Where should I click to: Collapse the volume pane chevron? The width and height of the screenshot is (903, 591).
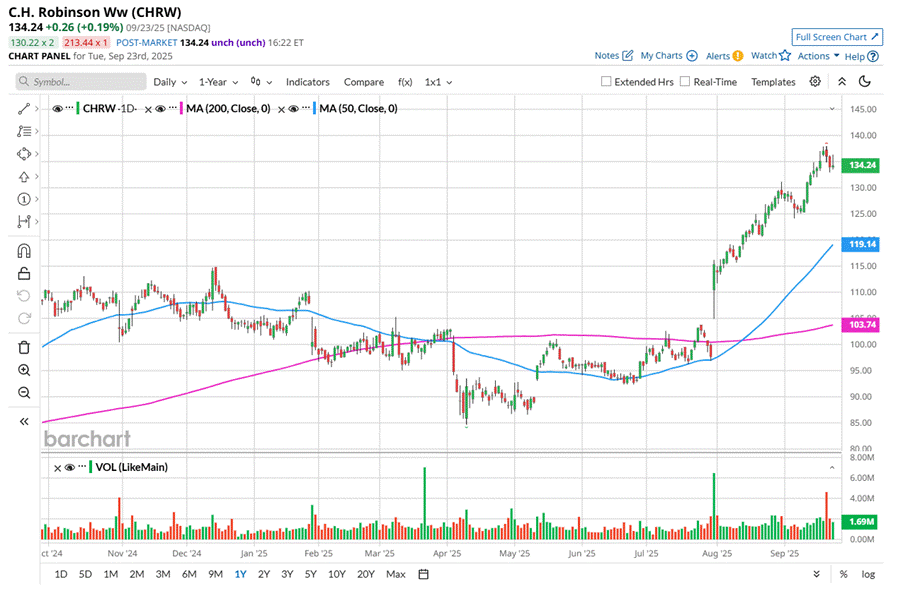pyautogui.click(x=832, y=468)
